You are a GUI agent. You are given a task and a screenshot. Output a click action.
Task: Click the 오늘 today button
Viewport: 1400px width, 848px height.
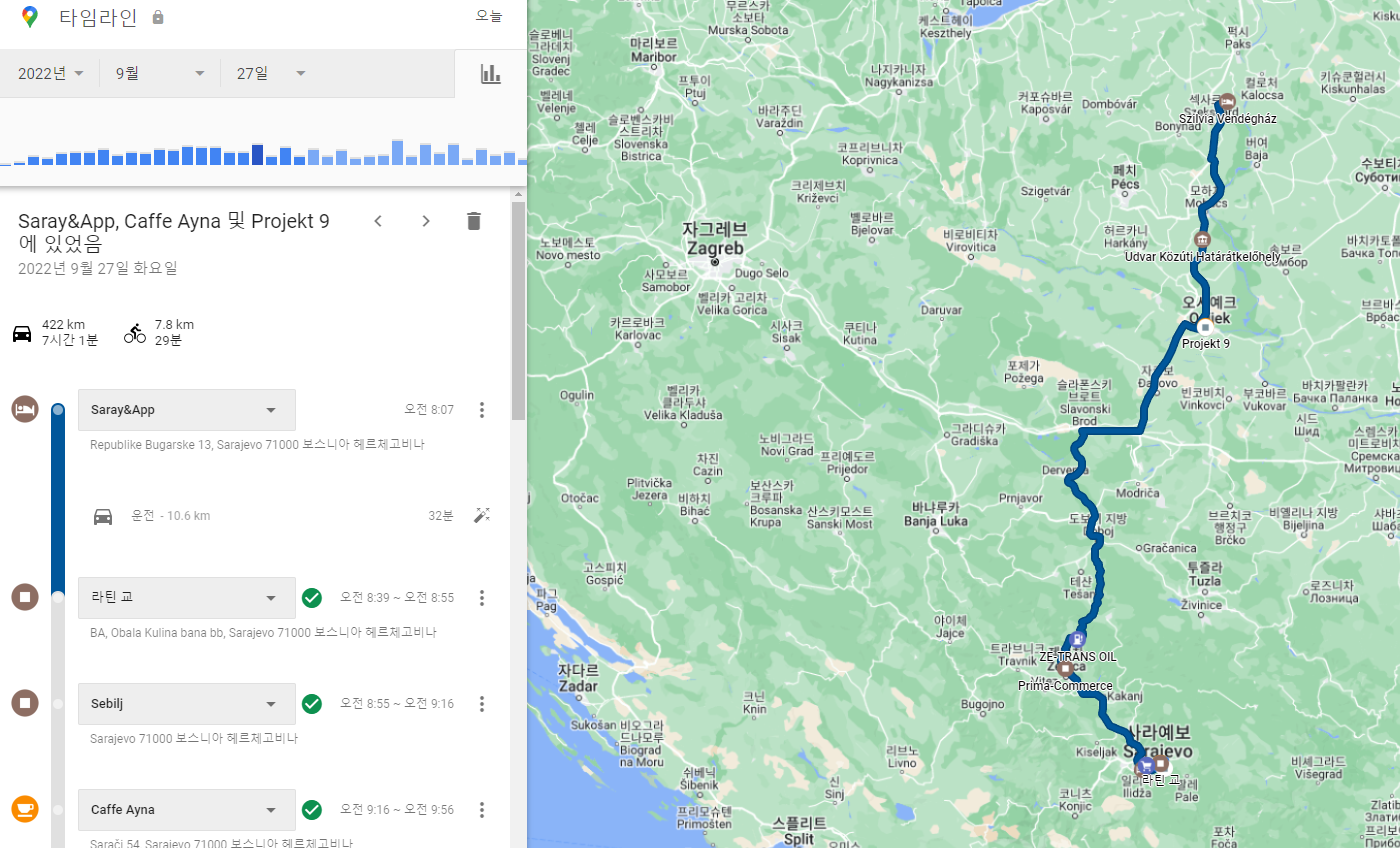point(489,16)
